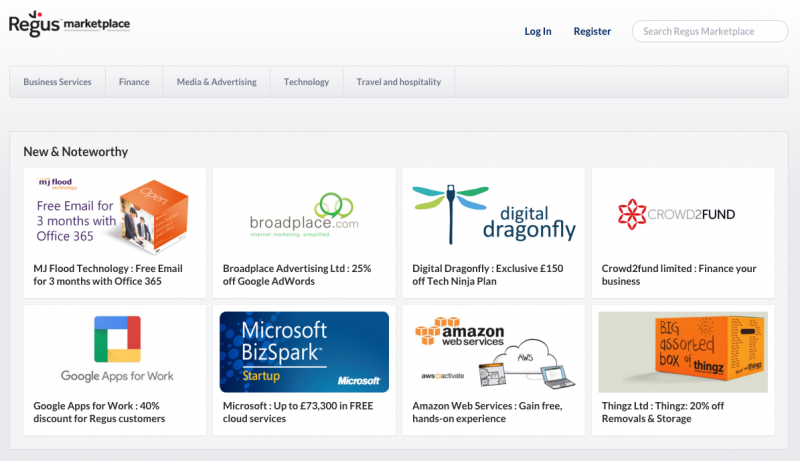
Task: Click the Big assorted box of thingz image
Action: coord(682,350)
